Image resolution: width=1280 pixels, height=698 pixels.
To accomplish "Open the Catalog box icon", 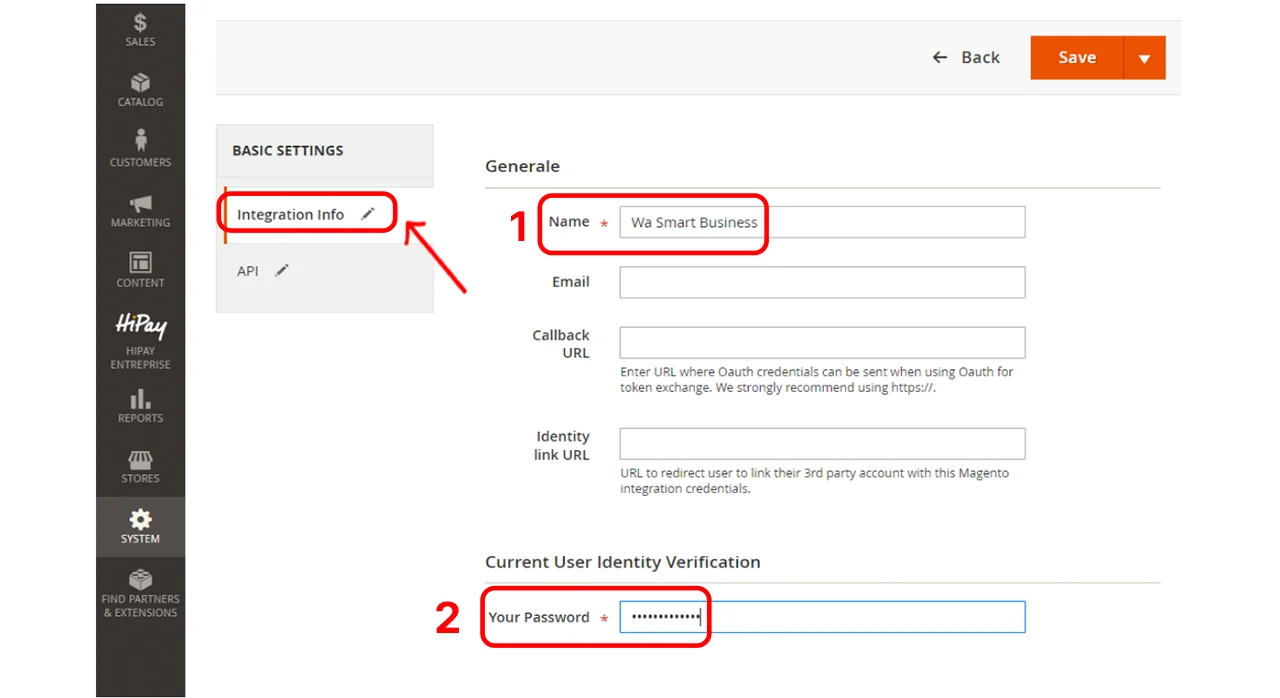I will pos(140,83).
